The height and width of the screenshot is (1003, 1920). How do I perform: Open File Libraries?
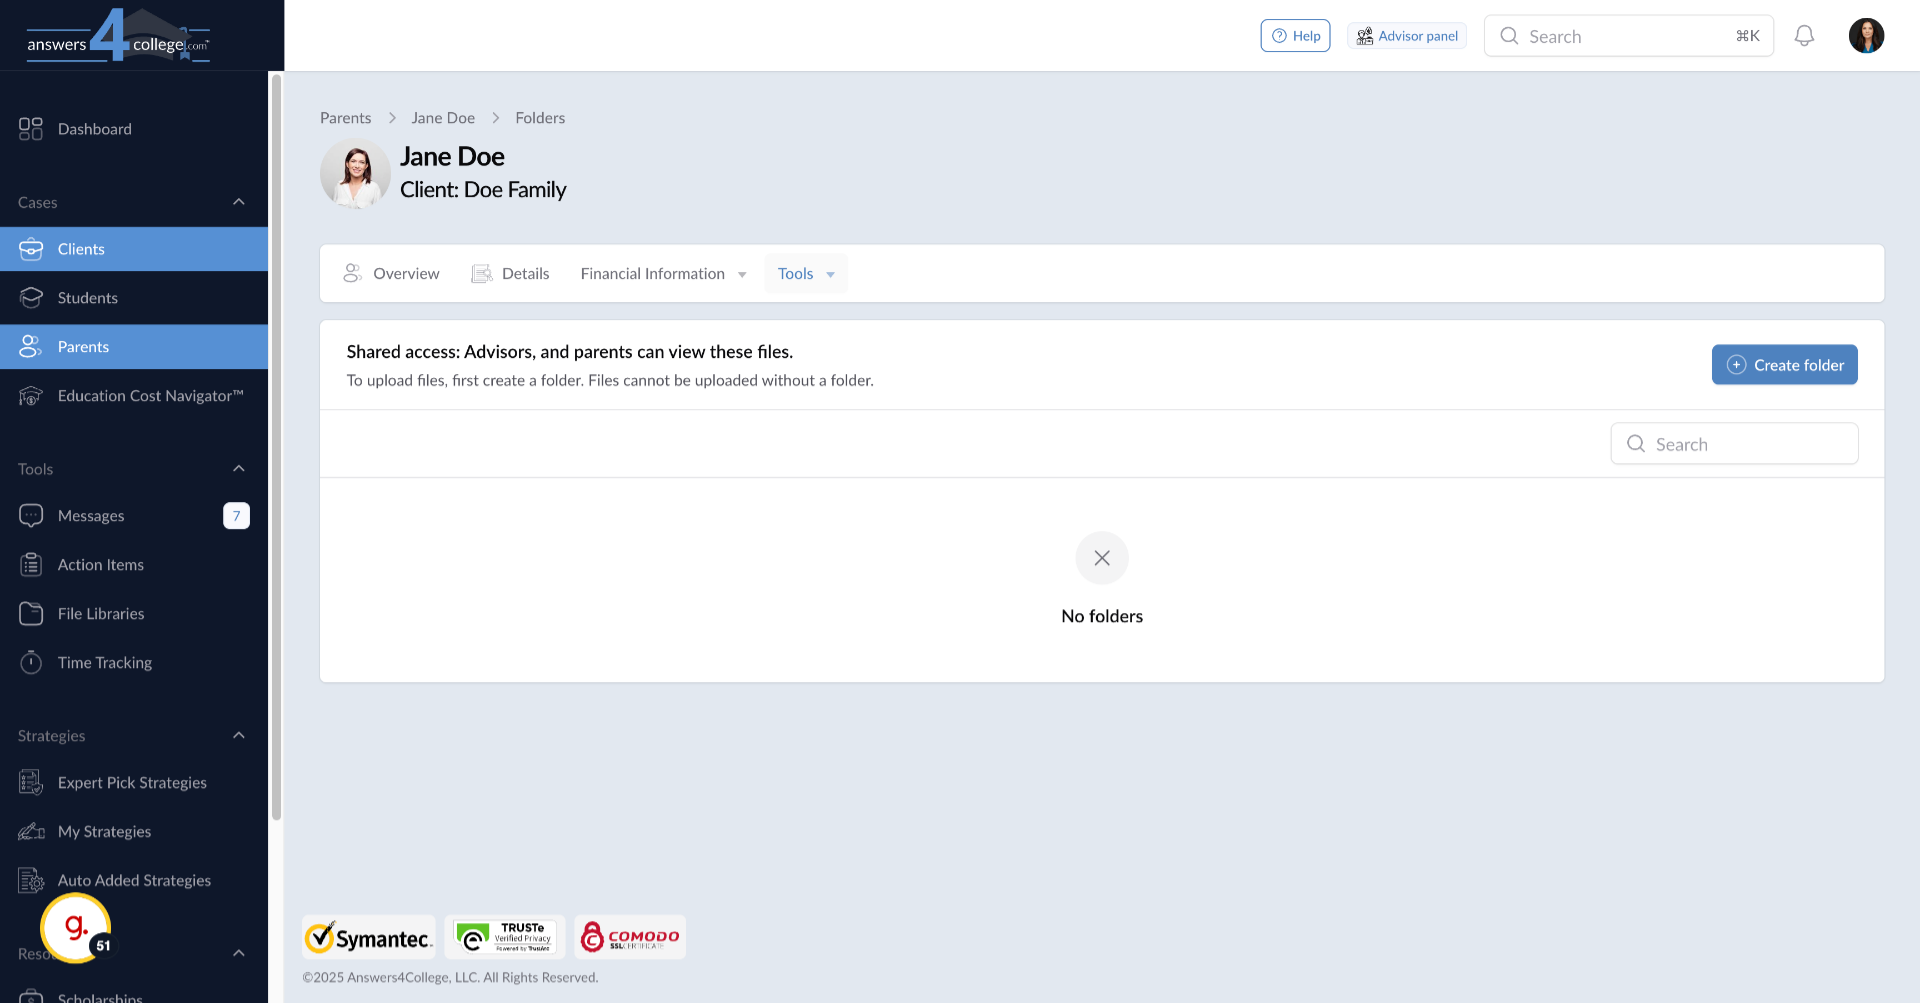click(x=100, y=613)
